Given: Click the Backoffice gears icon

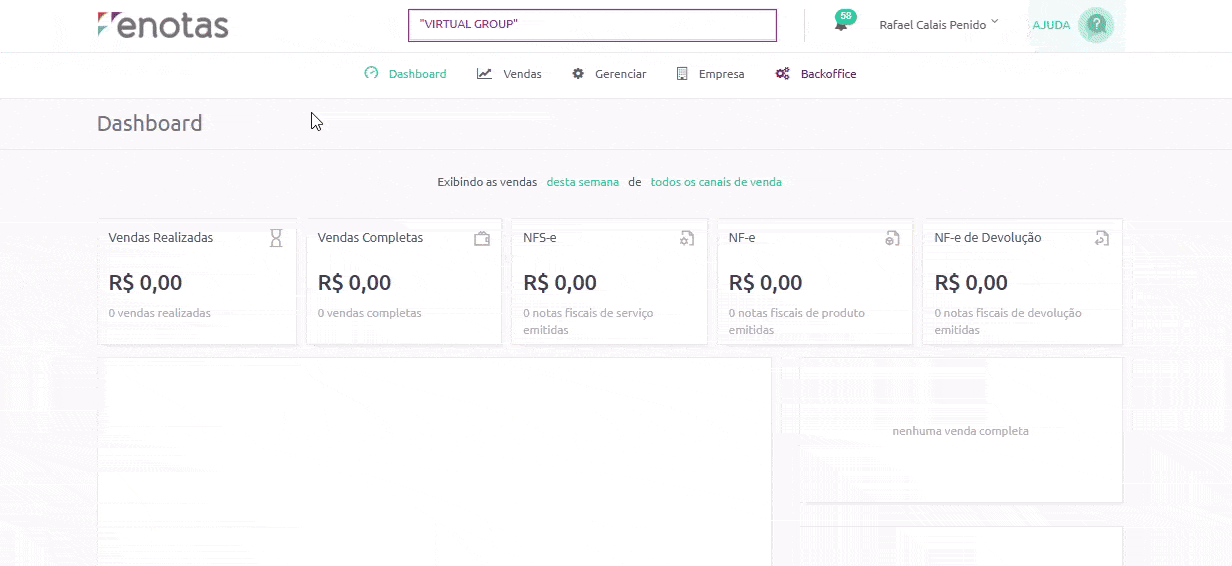Looking at the screenshot, I should pyautogui.click(x=783, y=74).
